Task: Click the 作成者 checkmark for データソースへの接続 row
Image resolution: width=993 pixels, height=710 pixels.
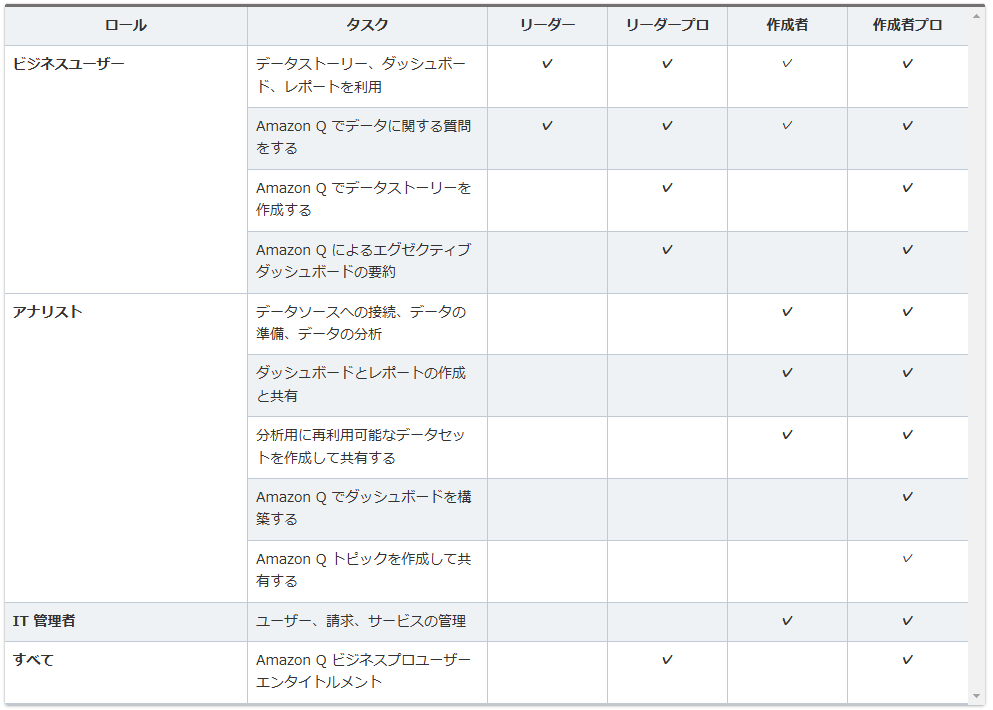Action: click(787, 312)
